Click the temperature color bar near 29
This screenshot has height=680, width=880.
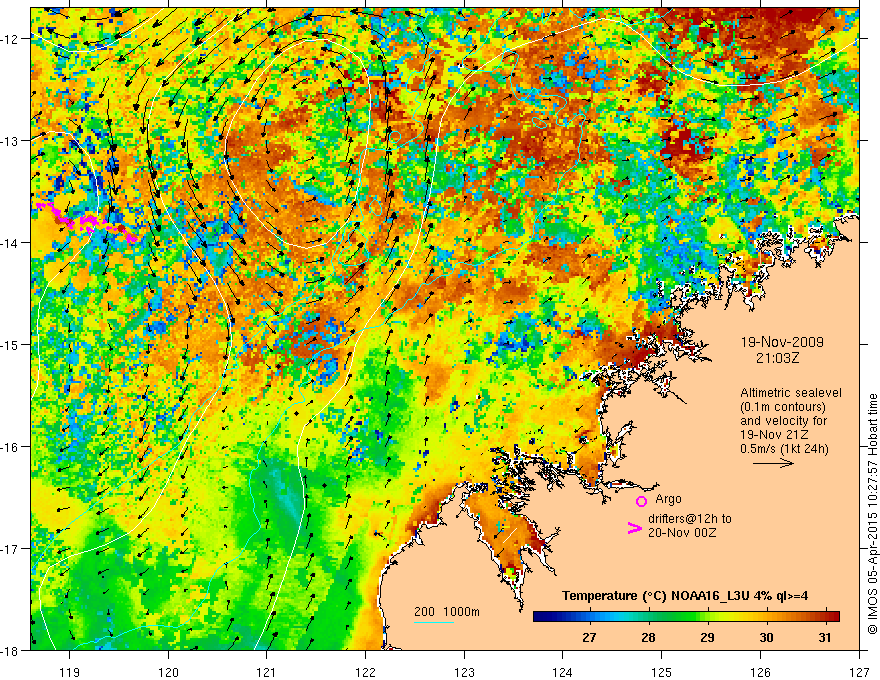(x=708, y=617)
